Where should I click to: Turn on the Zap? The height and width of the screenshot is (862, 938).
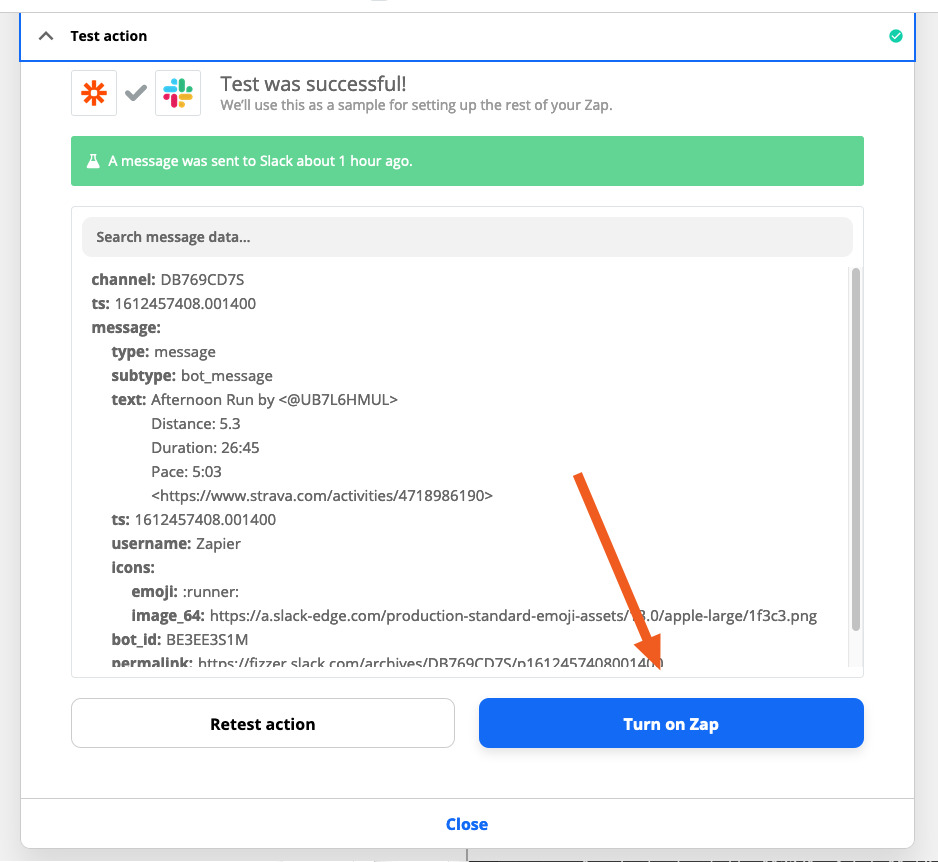671,723
